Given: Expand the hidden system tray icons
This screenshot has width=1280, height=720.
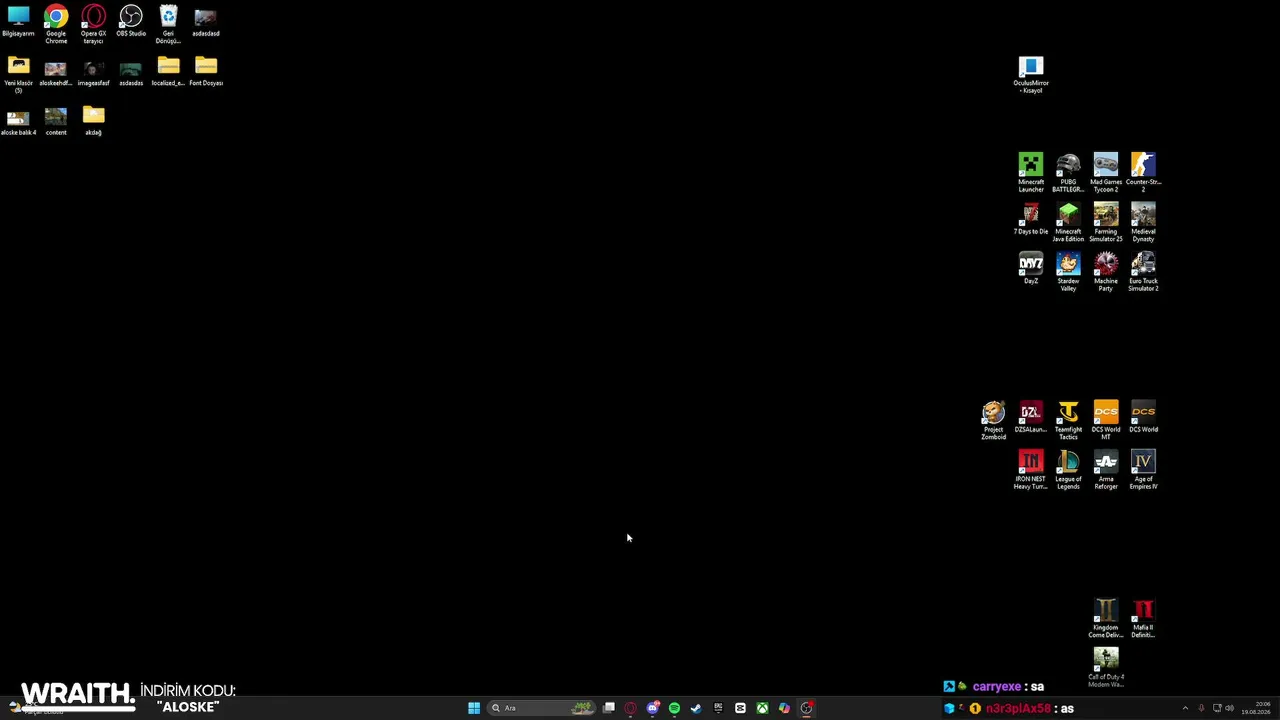Looking at the screenshot, I should [1185, 708].
